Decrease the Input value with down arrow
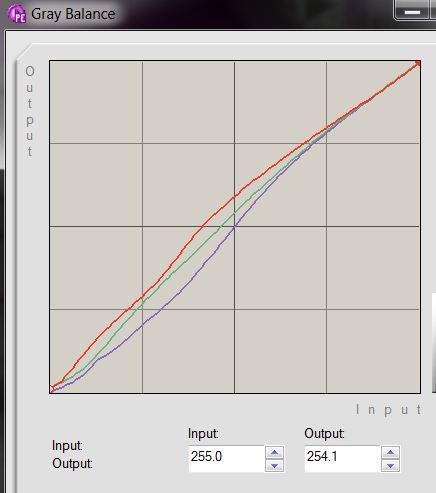The width and height of the screenshot is (436, 493). [x=274, y=465]
